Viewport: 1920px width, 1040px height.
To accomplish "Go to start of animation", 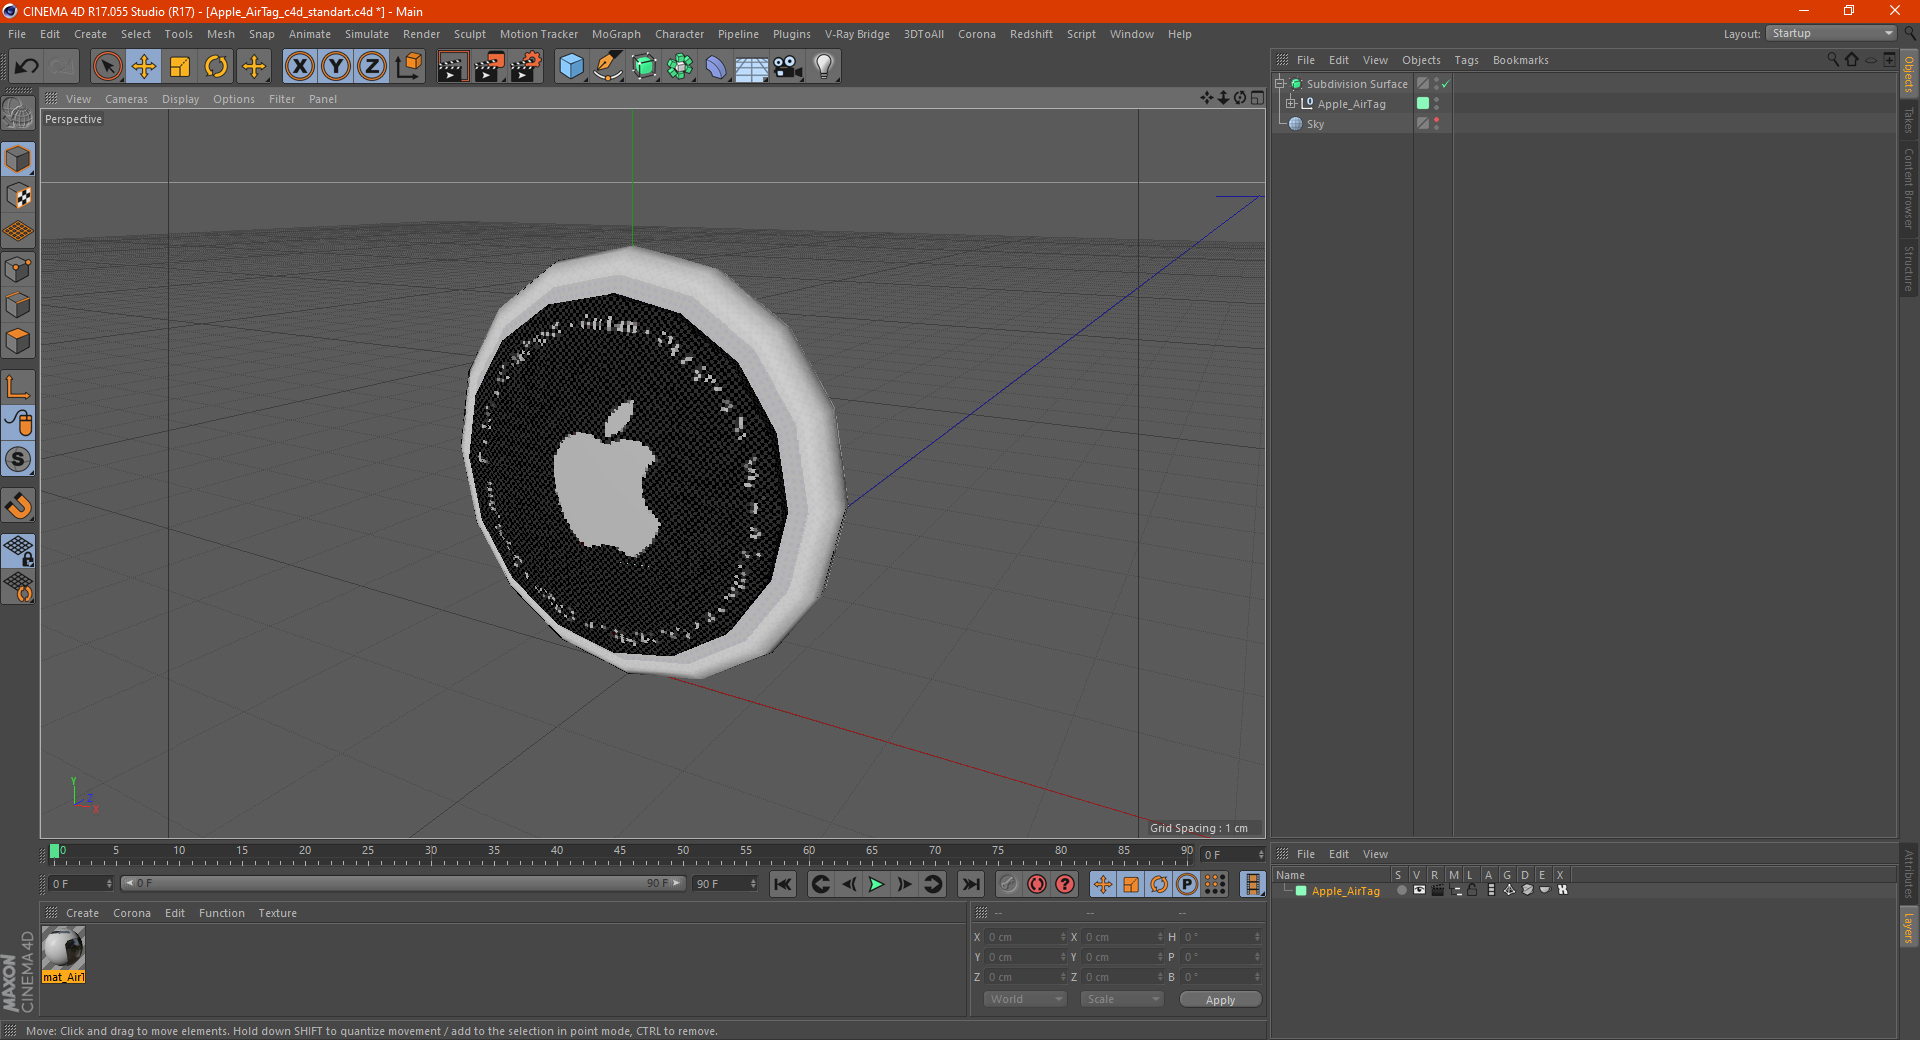I will tap(783, 884).
